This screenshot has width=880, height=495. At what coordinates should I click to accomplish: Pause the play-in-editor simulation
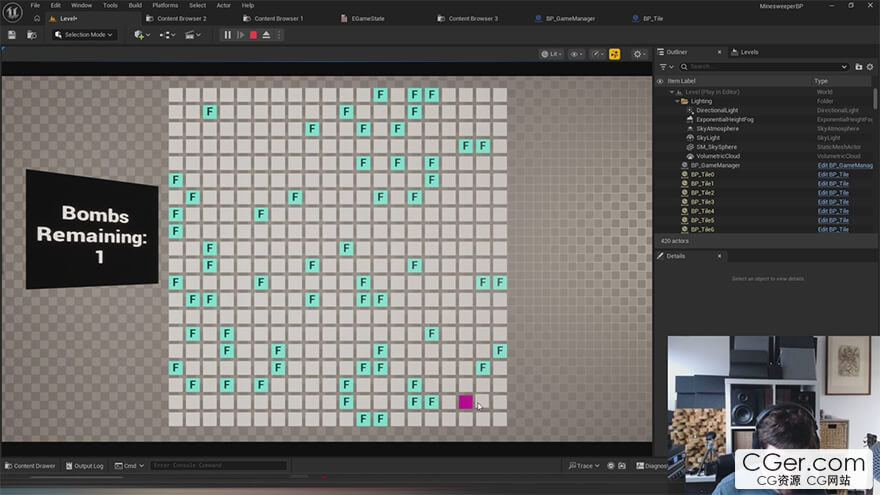coord(227,35)
